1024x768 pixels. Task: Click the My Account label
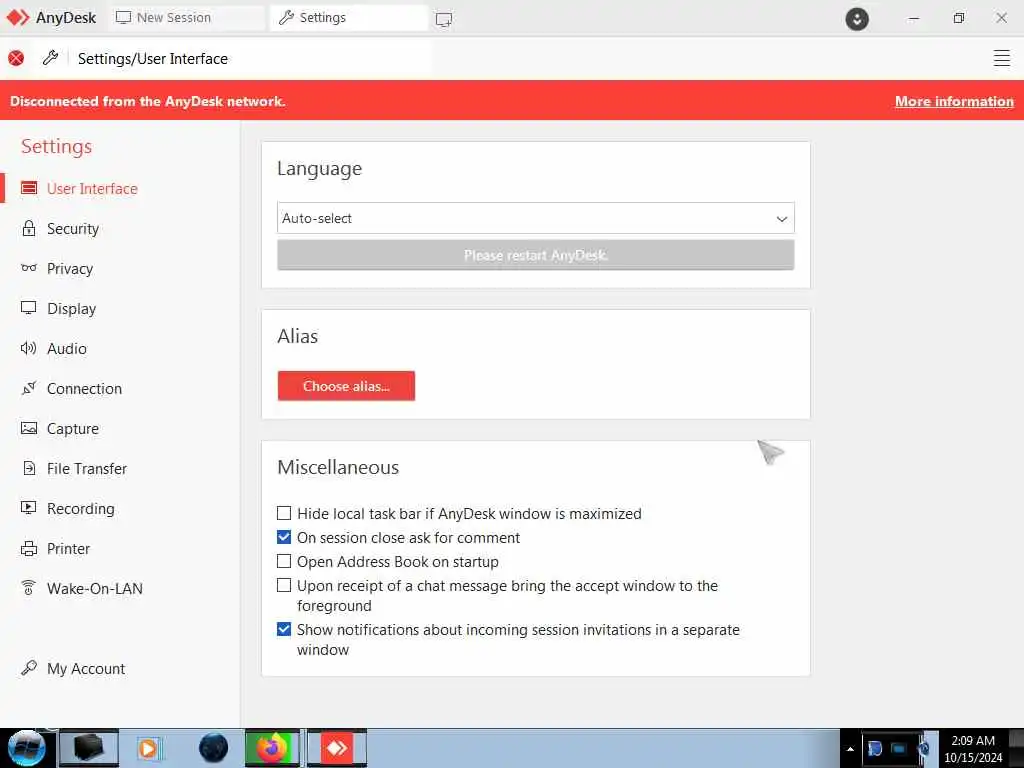click(x=86, y=669)
